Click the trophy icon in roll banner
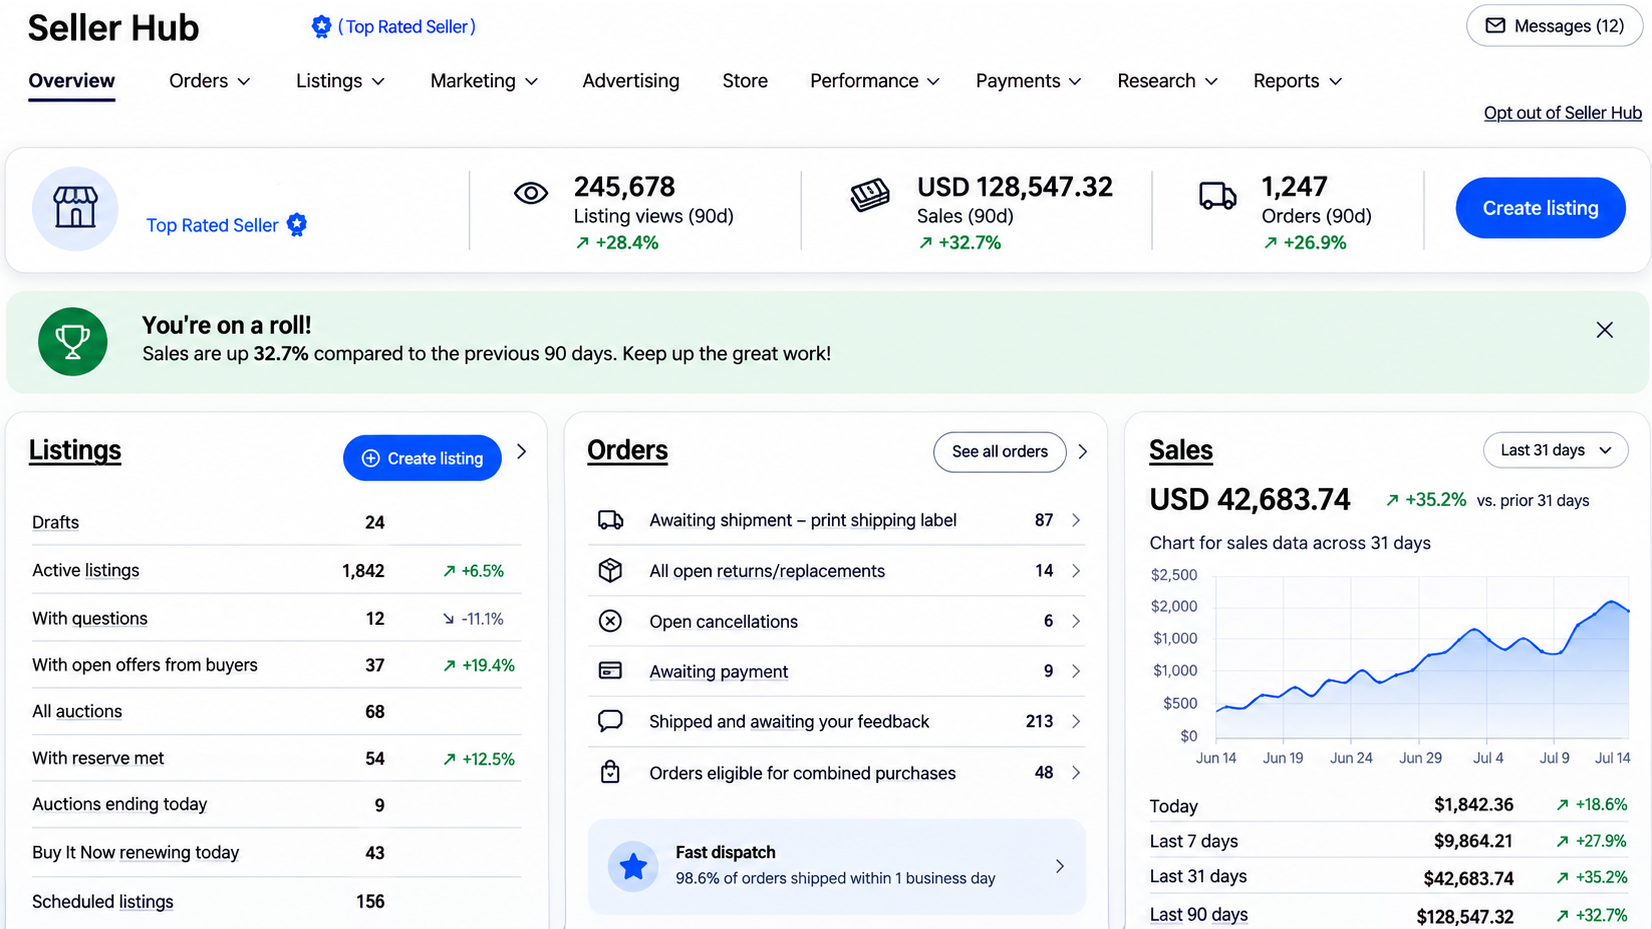Screen dimensions: 1652x929 click(73, 342)
